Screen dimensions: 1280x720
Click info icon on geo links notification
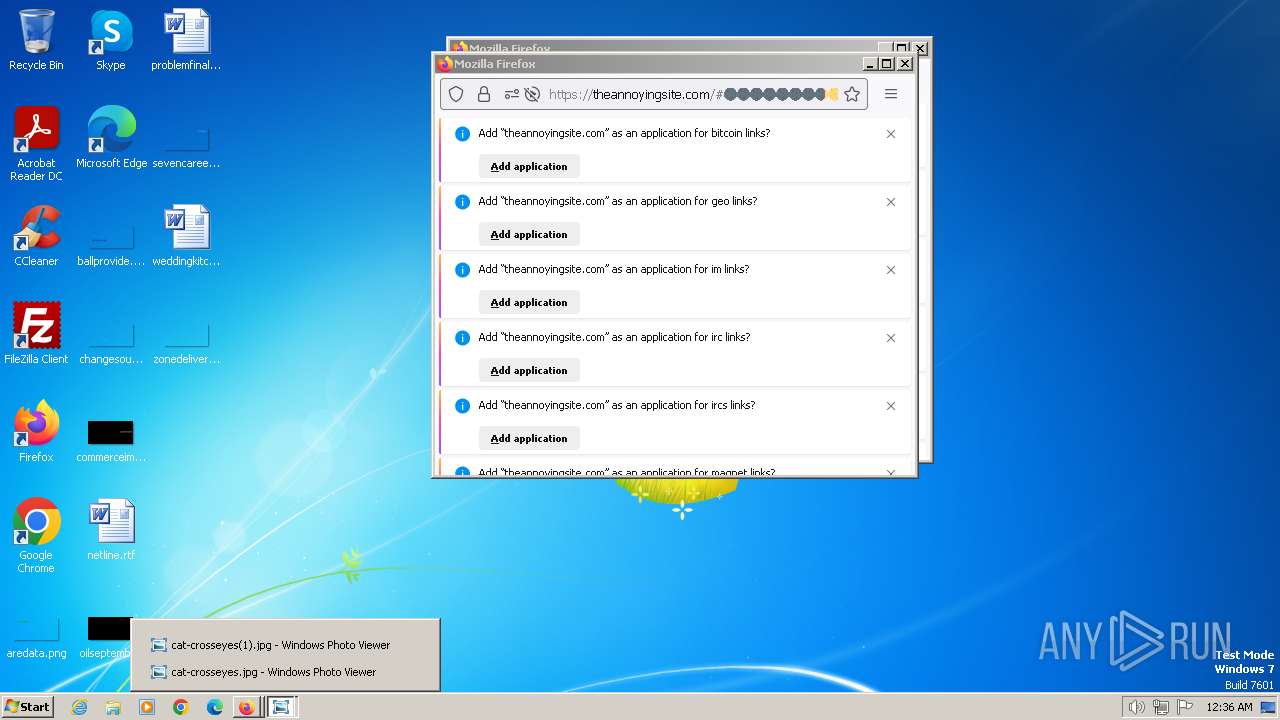pyautogui.click(x=462, y=202)
